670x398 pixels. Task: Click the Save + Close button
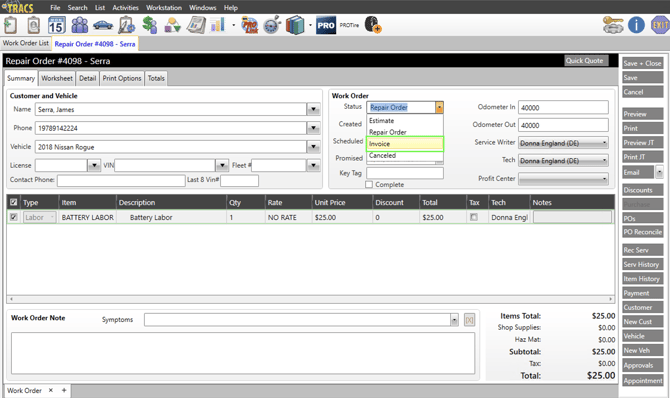[x=642, y=63]
